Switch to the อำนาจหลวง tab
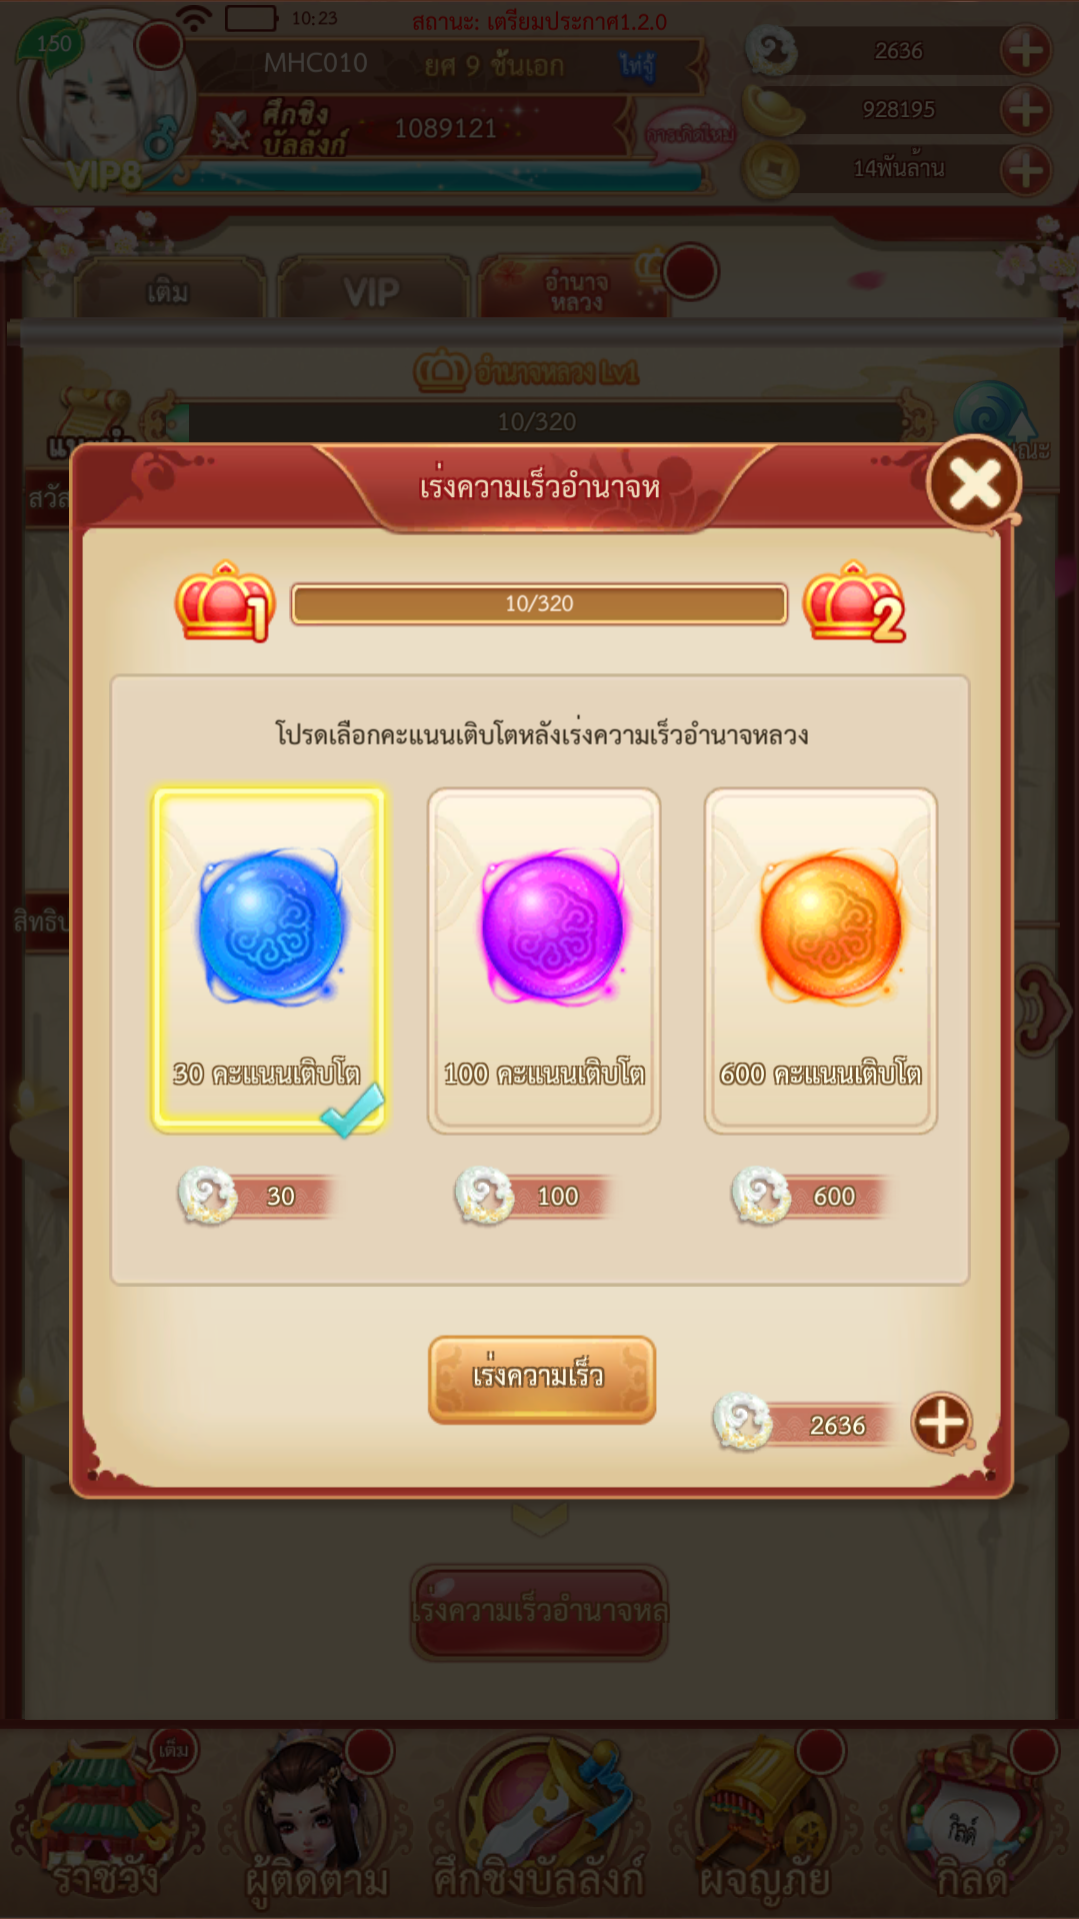 pyautogui.click(x=576, y=291)
